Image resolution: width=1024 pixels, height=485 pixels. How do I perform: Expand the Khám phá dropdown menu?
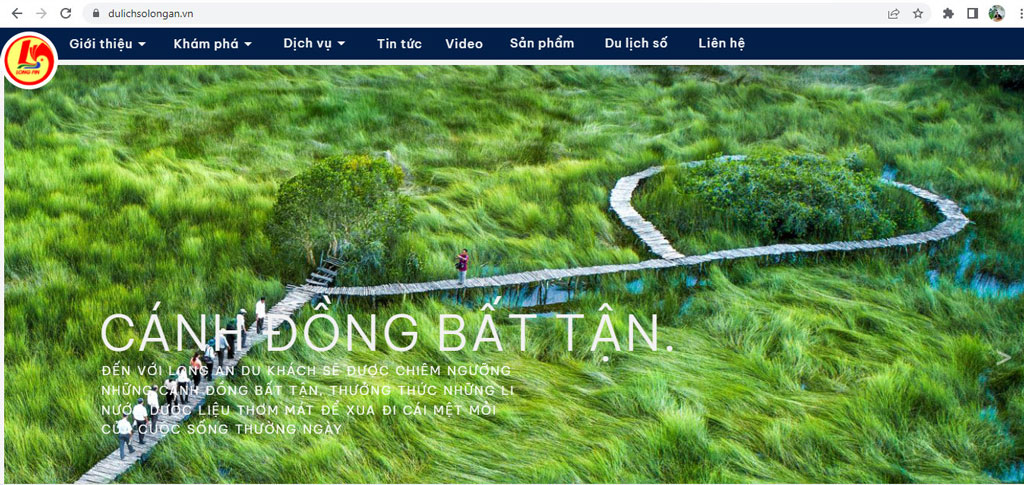click(212, 44)
